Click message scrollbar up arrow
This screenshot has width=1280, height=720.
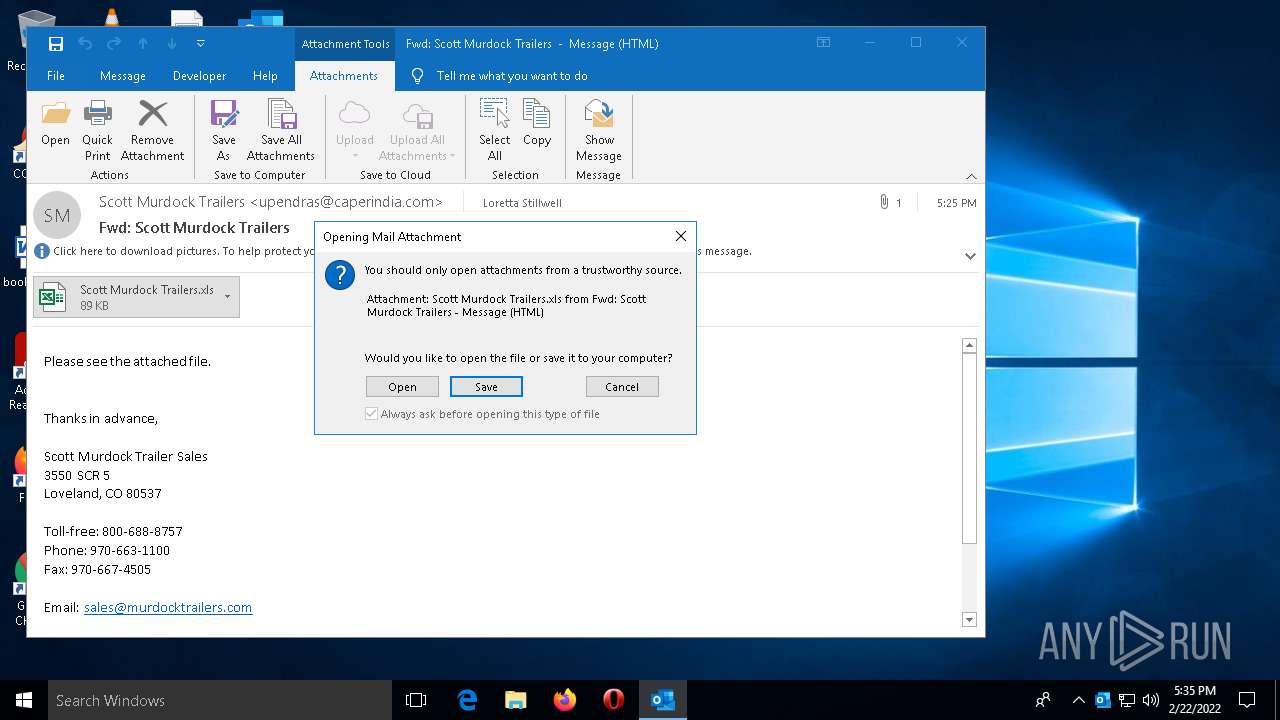click(969, 345)
